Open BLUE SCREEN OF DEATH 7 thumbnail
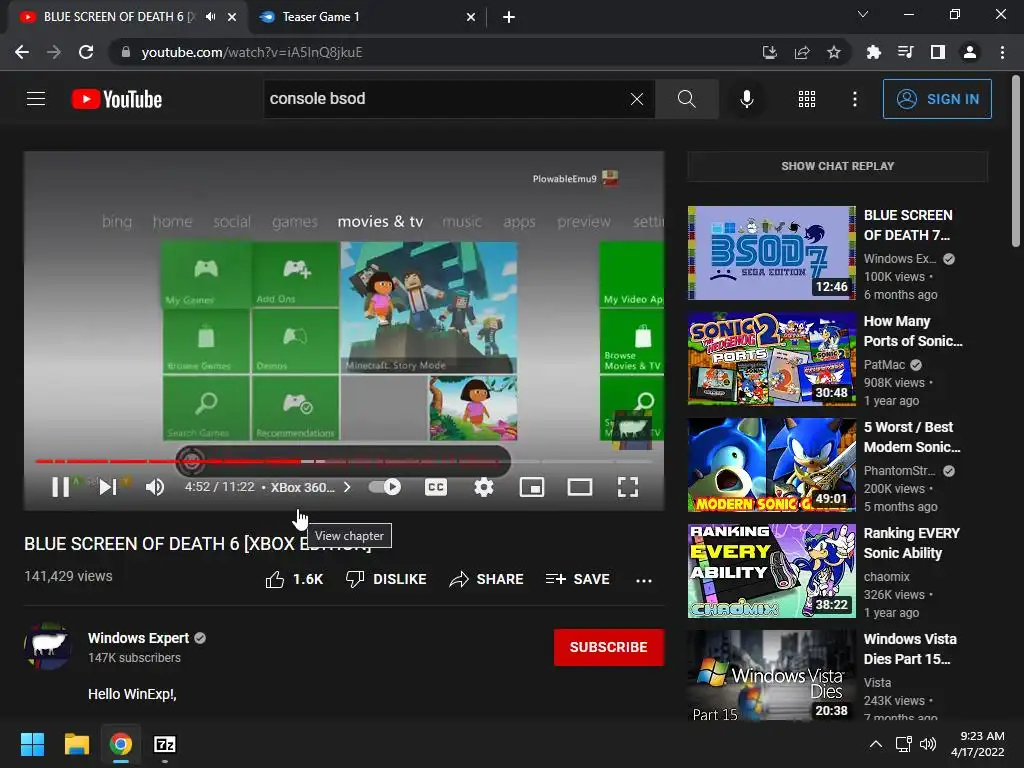1024x768 pixels. 771,253
